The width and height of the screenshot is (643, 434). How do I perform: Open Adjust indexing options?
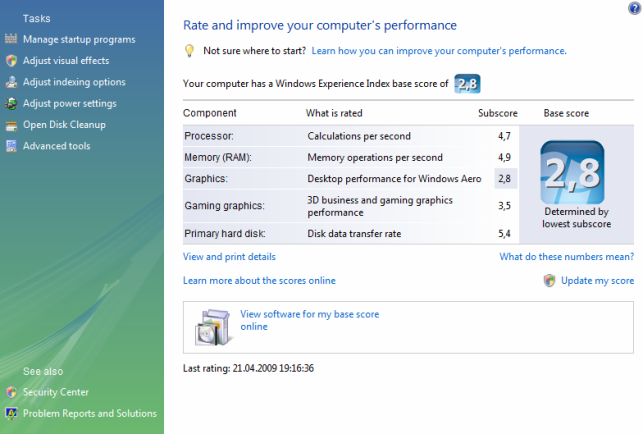point(74,82)
